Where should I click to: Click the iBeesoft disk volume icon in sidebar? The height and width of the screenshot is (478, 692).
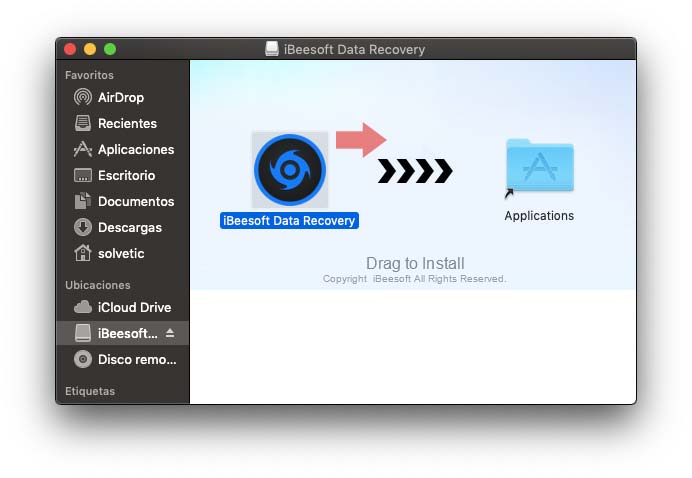tap(83, 333)
